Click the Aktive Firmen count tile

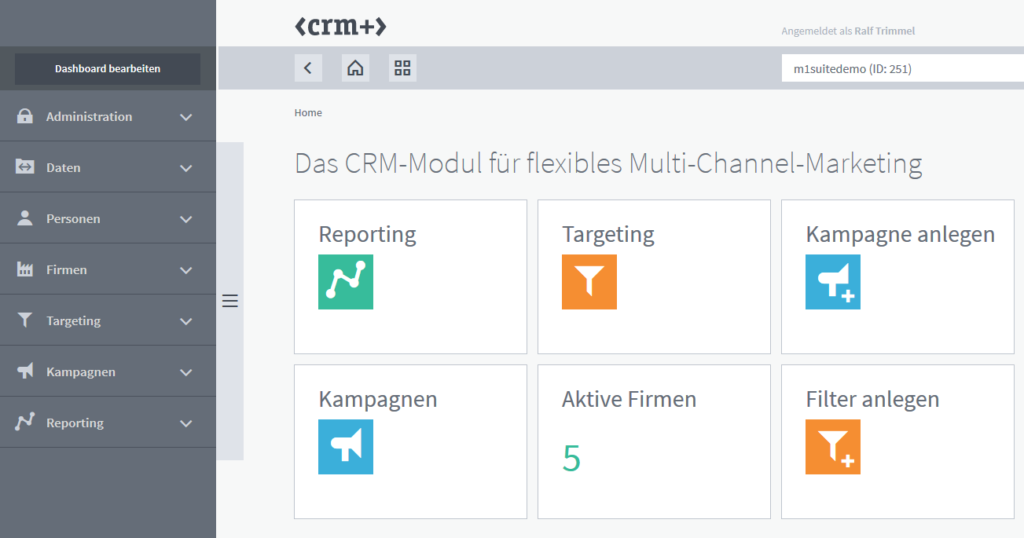tap(654, 441)
